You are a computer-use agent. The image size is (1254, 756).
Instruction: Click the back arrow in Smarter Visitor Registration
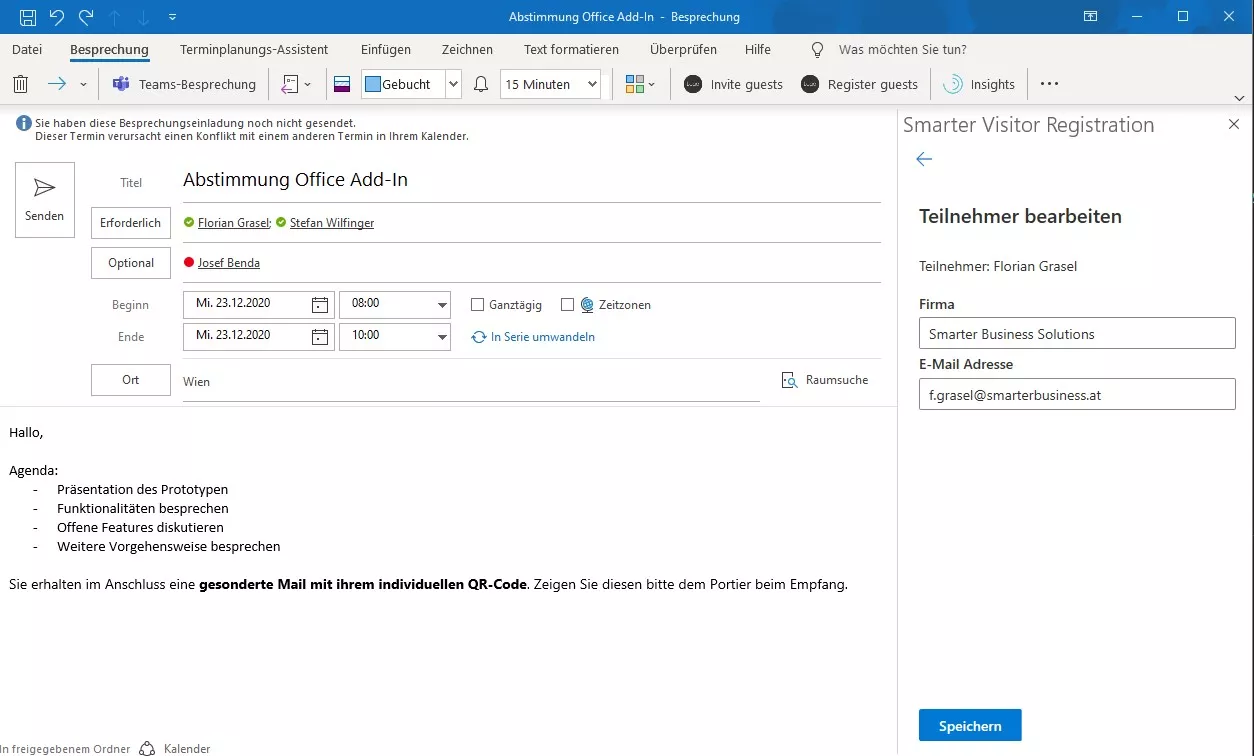click(923, 158)
